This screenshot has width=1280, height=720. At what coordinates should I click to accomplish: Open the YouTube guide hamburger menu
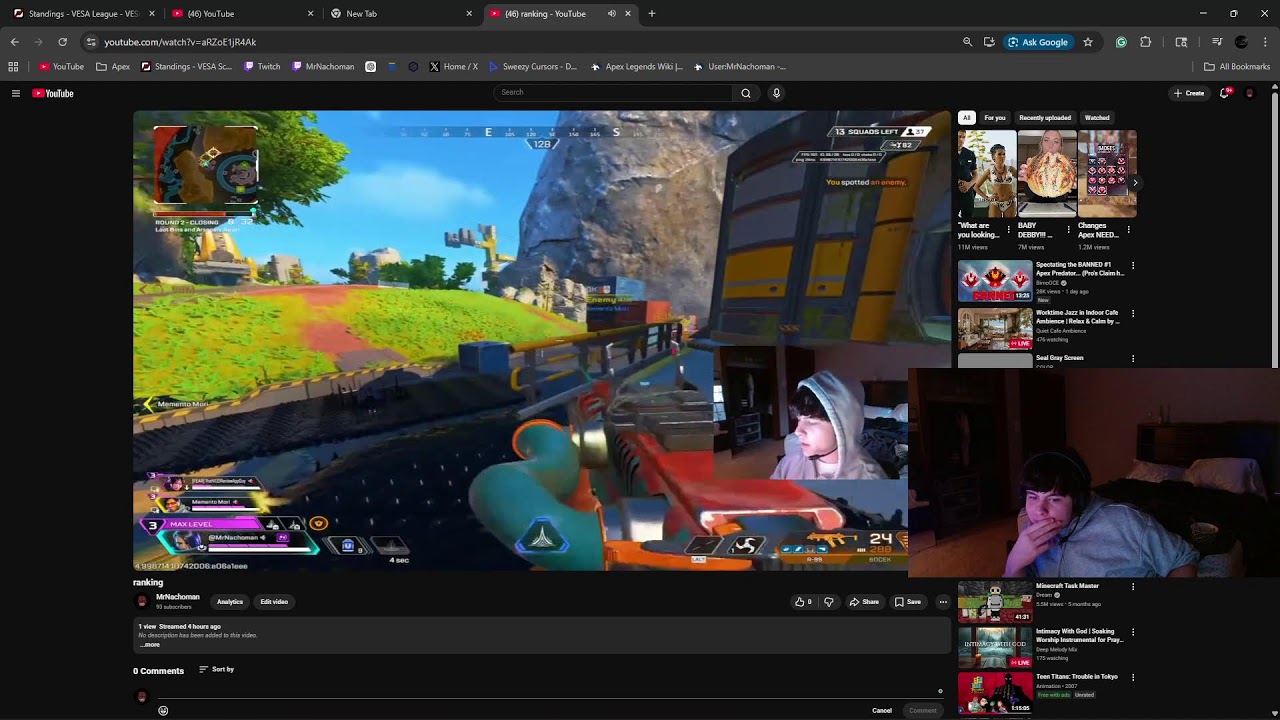tap(16, 93)
